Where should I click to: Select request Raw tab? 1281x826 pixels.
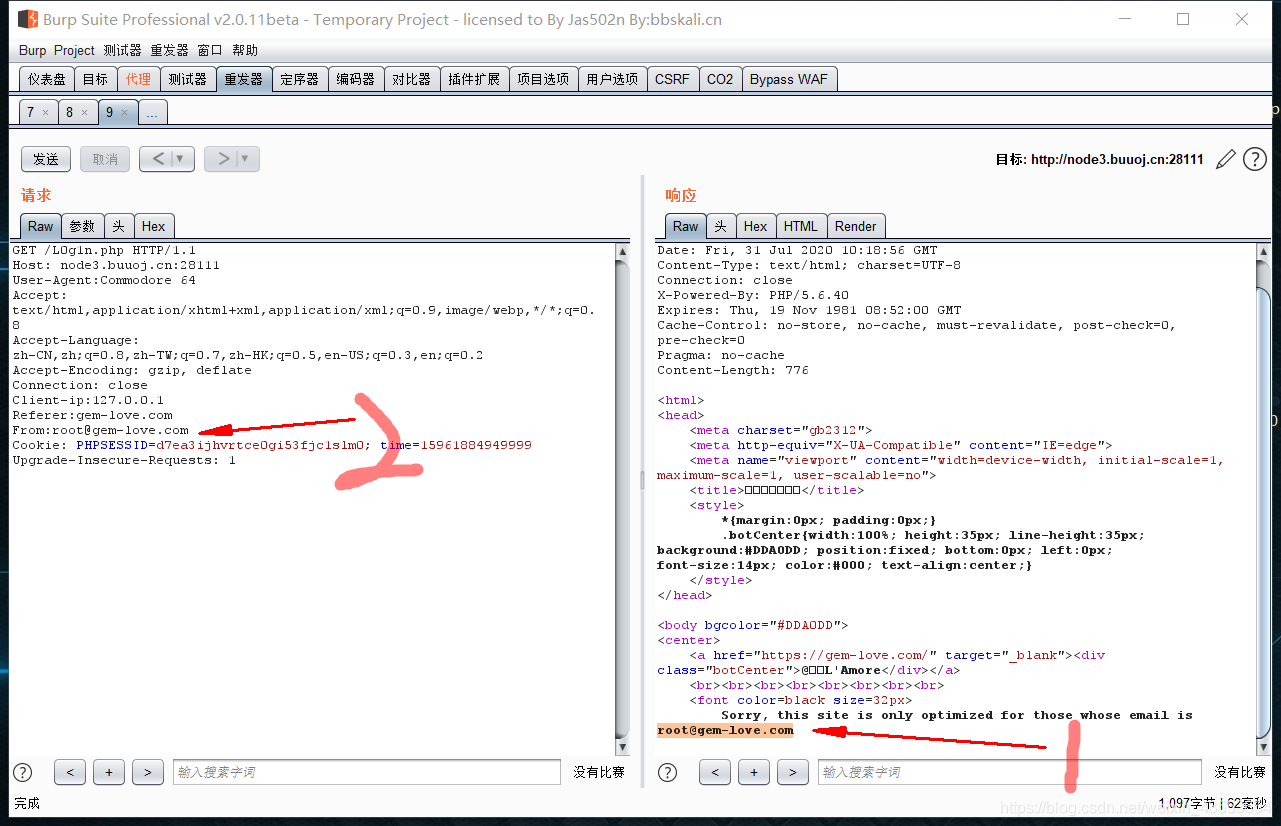click(x=41, y=226)
